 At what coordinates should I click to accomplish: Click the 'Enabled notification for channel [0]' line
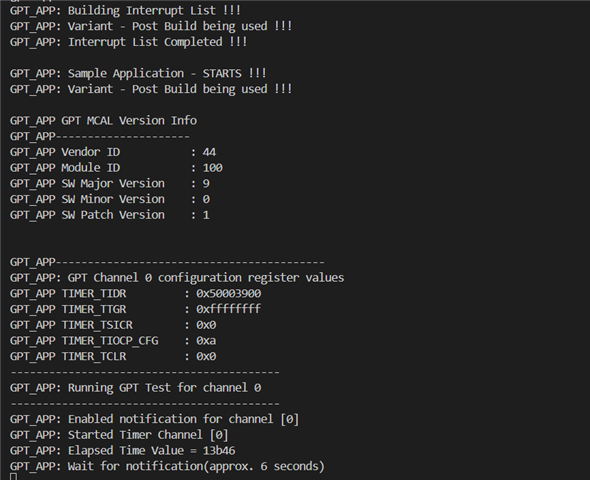[155, 419]
